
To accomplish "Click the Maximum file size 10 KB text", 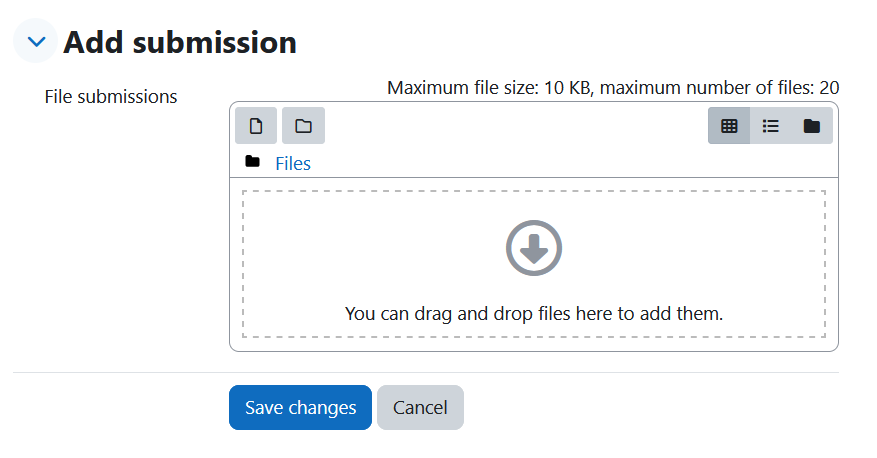I will (x=489, y=88).
